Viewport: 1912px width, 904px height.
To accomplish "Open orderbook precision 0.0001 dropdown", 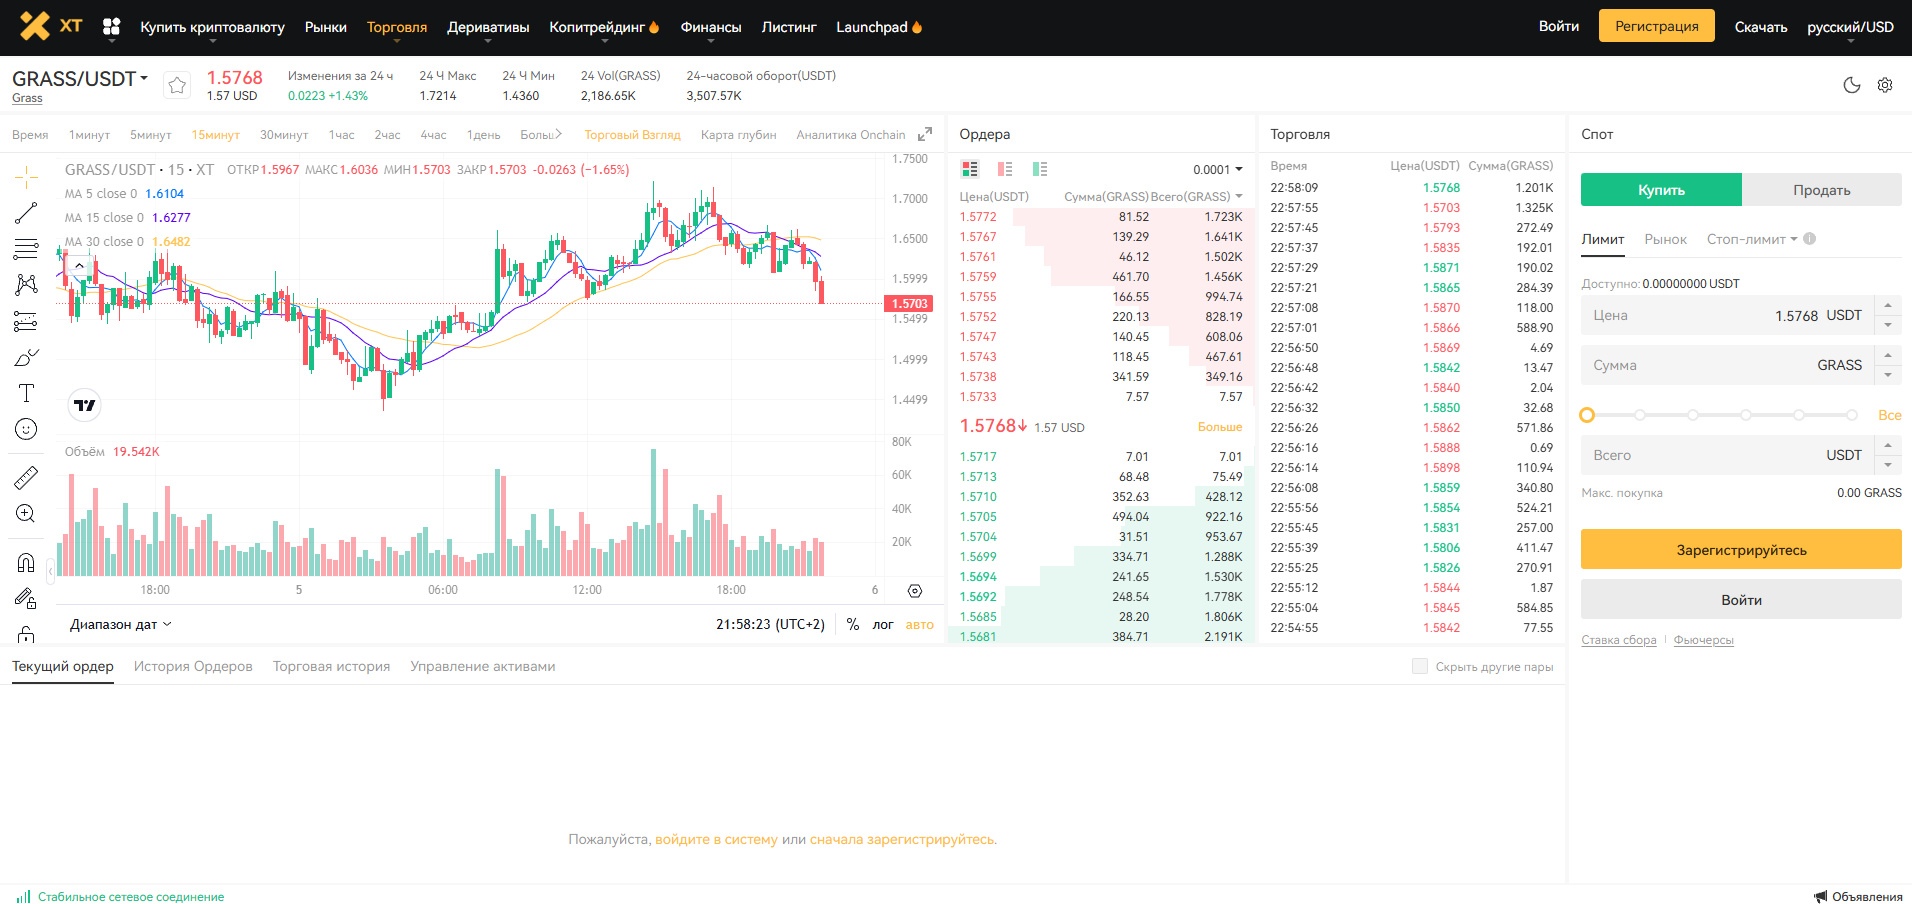I will click(1218, 169).
